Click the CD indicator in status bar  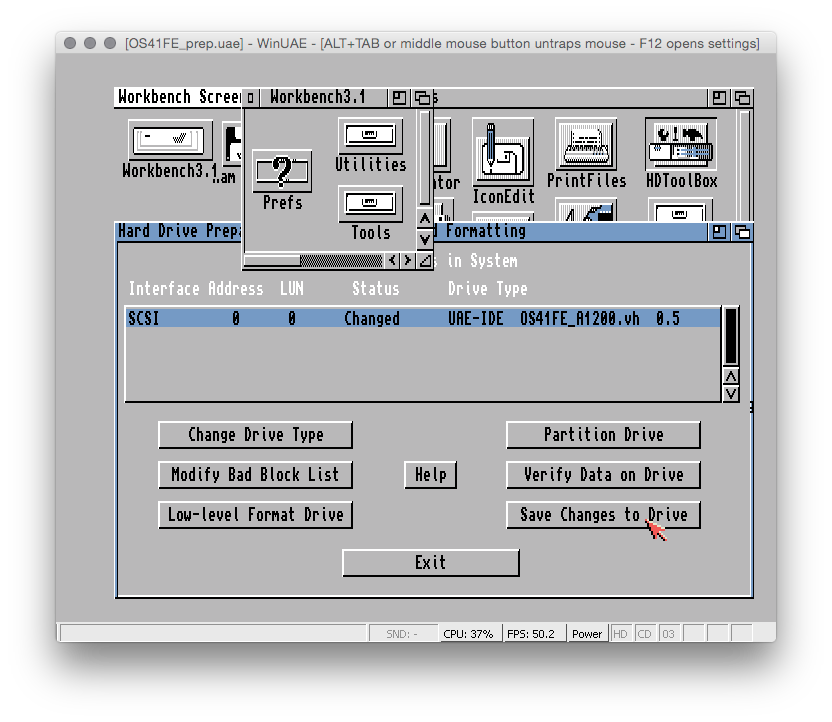[644, 634]
